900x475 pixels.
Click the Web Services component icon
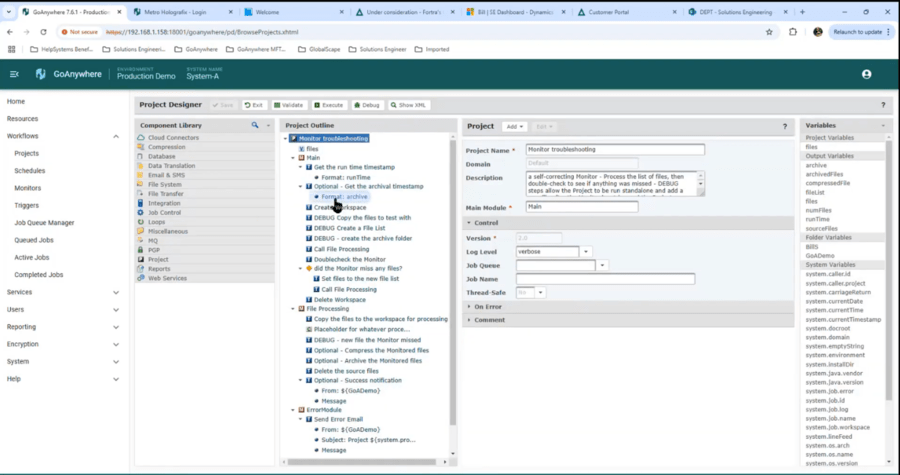(x=140, y=278)
